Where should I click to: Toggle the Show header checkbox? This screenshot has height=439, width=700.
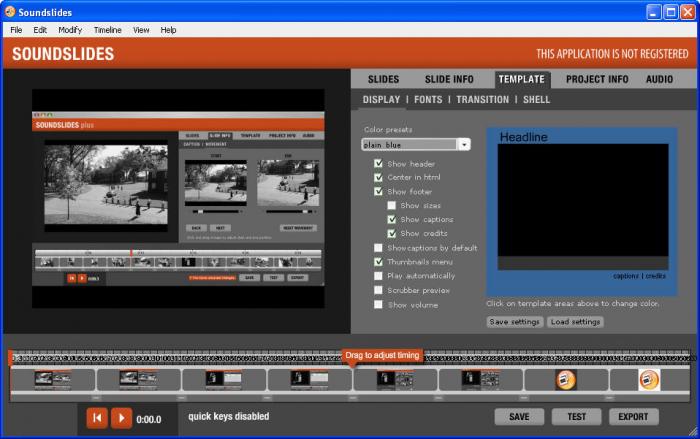coord(379,164)
